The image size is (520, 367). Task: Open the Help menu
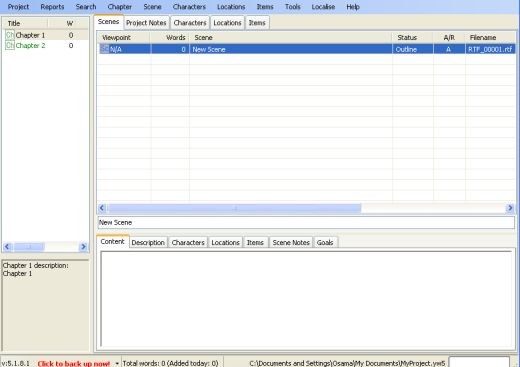click(x=353, y=7)
